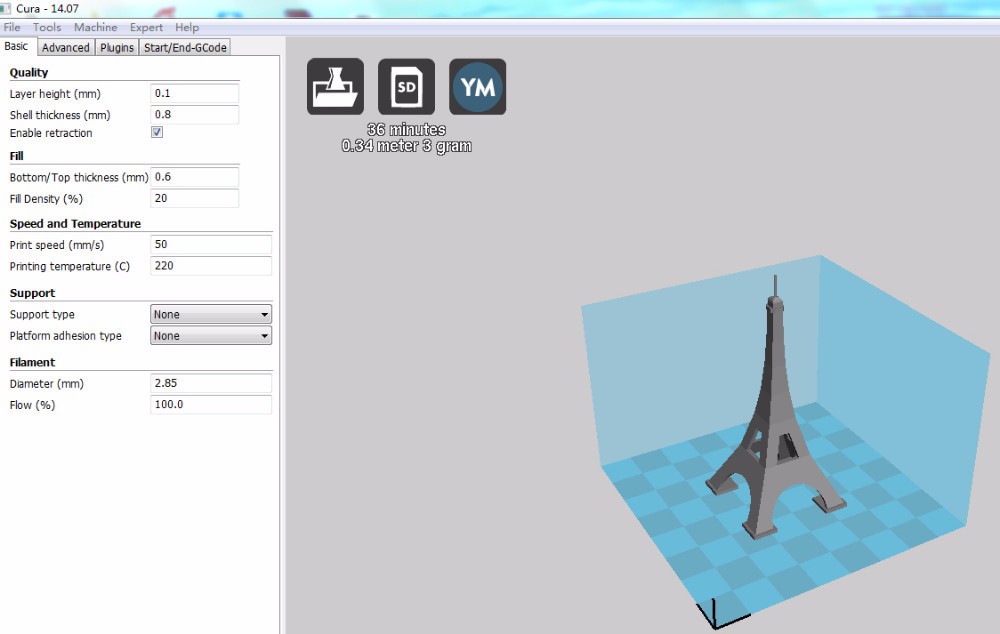Click the SD card save toolpath icon
Viewport: 1000px width, 634px height.
click(406, 87)
